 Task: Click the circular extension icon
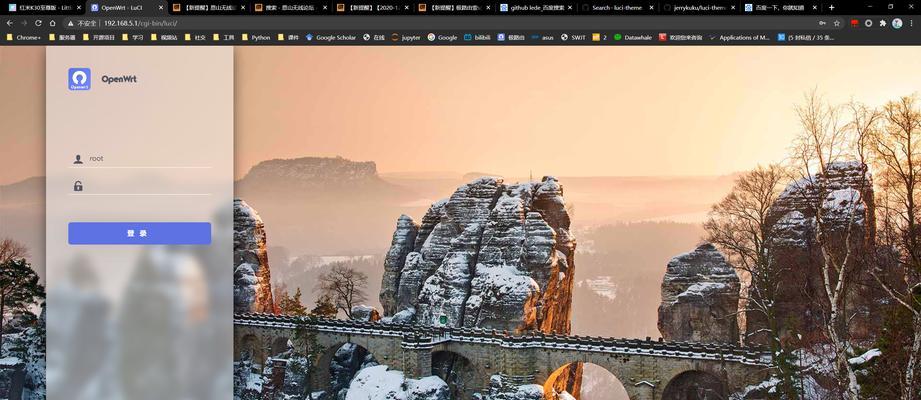pyautogui.click(x=869, y=23)
